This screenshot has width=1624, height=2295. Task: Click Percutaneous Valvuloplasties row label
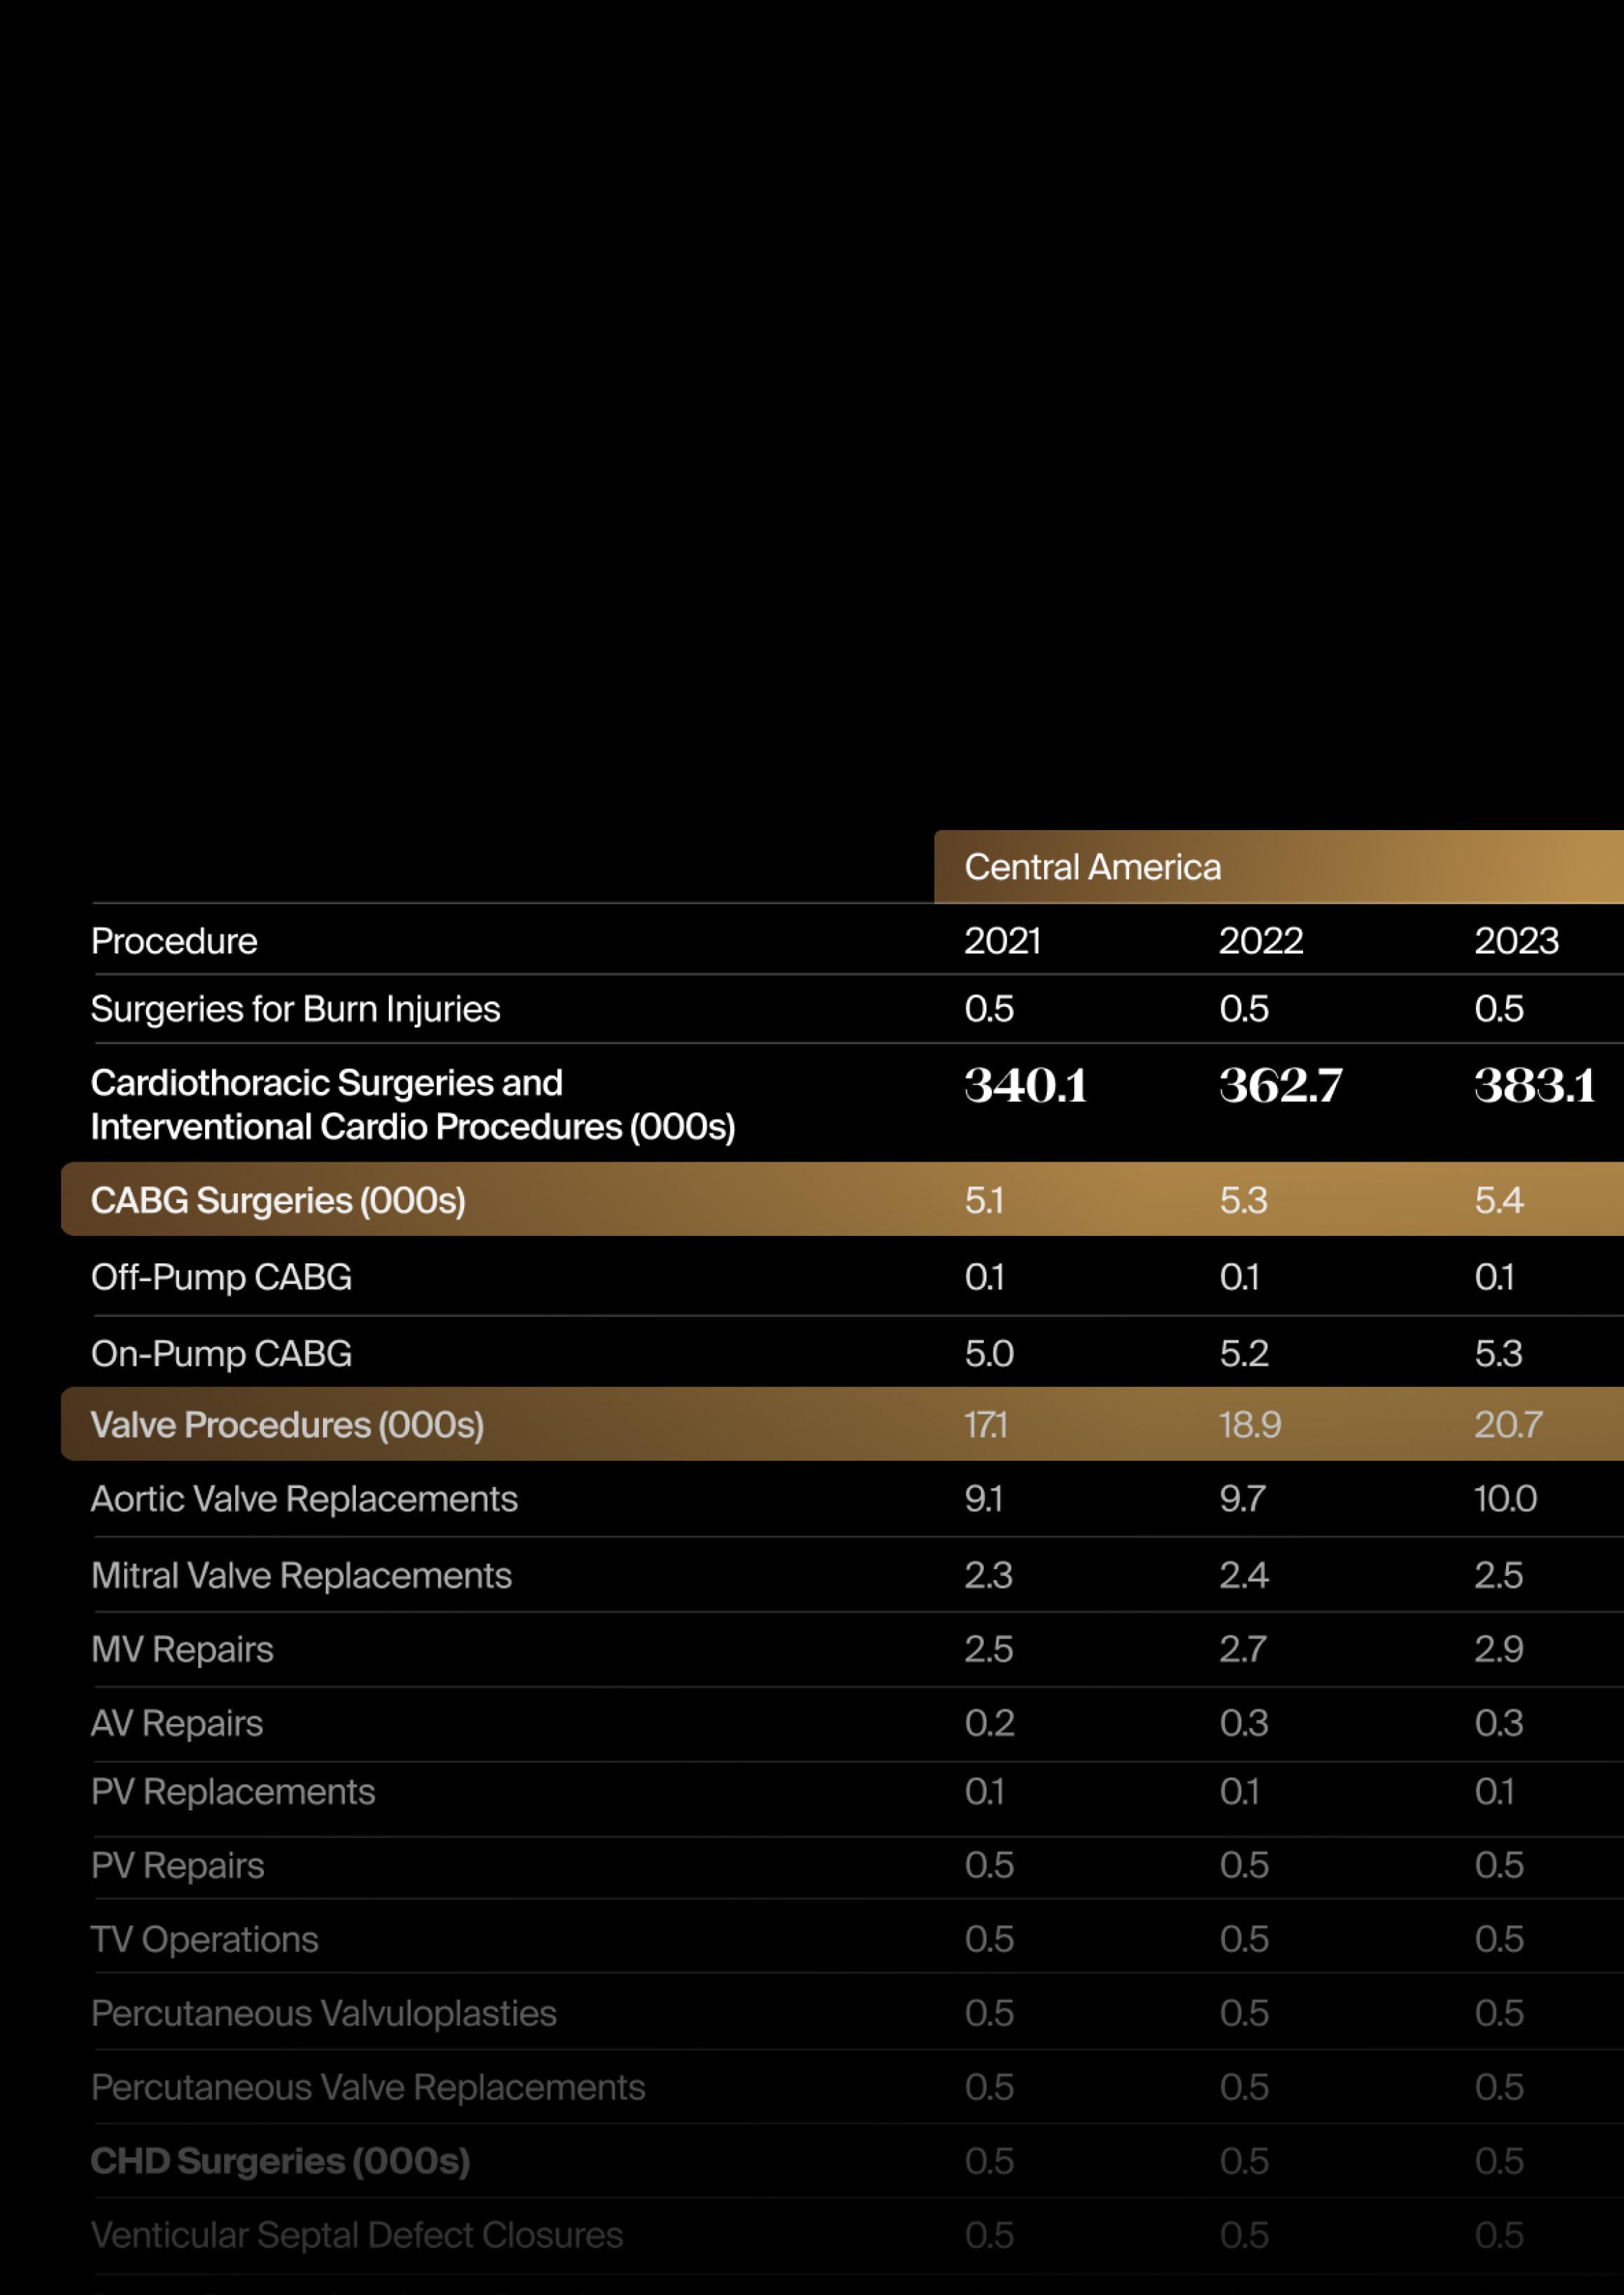click(323, 2013)
